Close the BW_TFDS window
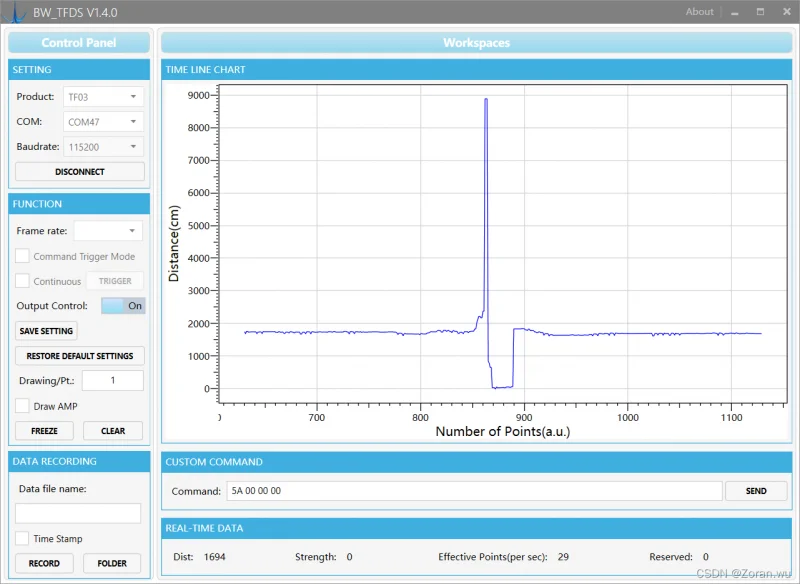The image size is (800, 584). pyautogui.click(x=785, y=12)
